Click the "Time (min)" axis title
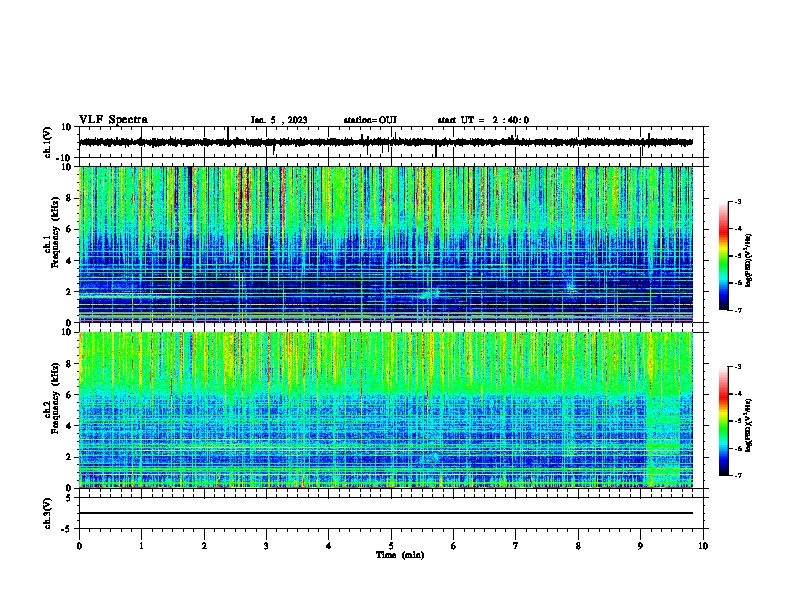Viewport: 792px width, 612px height. coord(400,555)
